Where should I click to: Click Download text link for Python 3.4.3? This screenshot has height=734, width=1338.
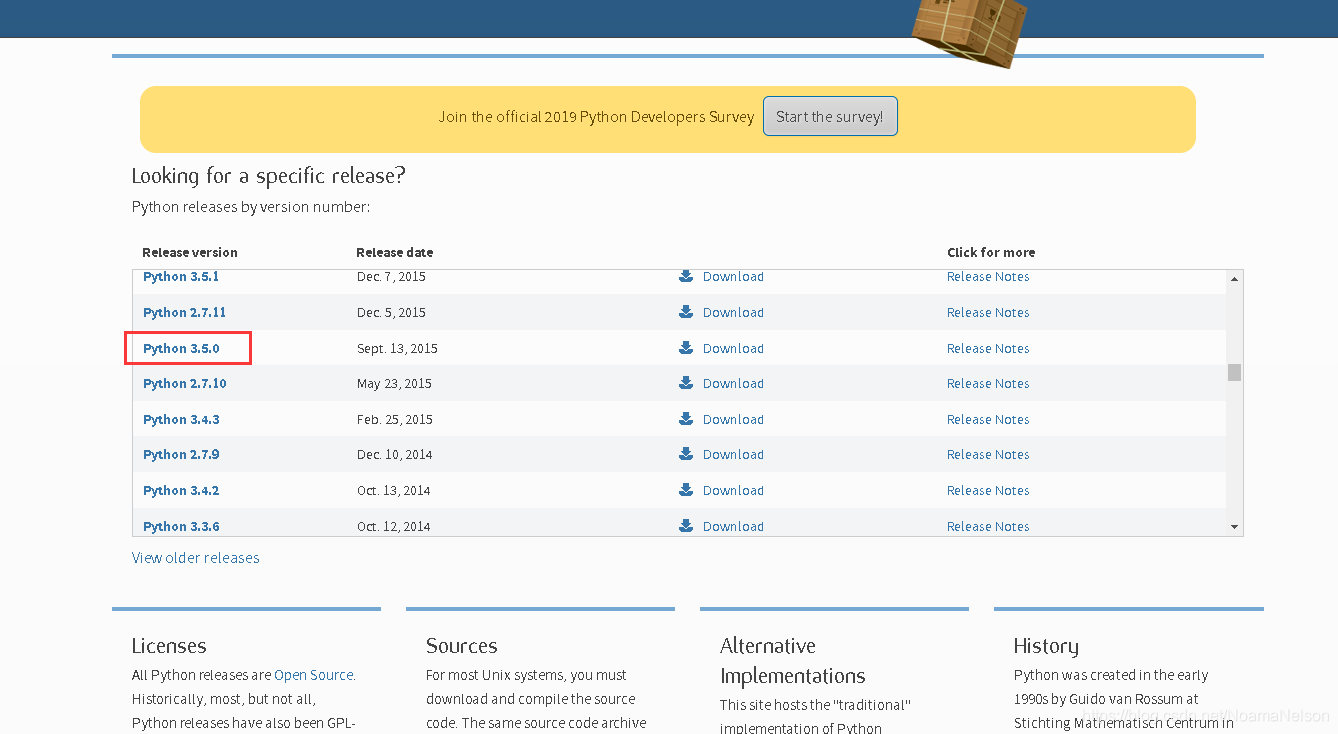click(733, 419)
